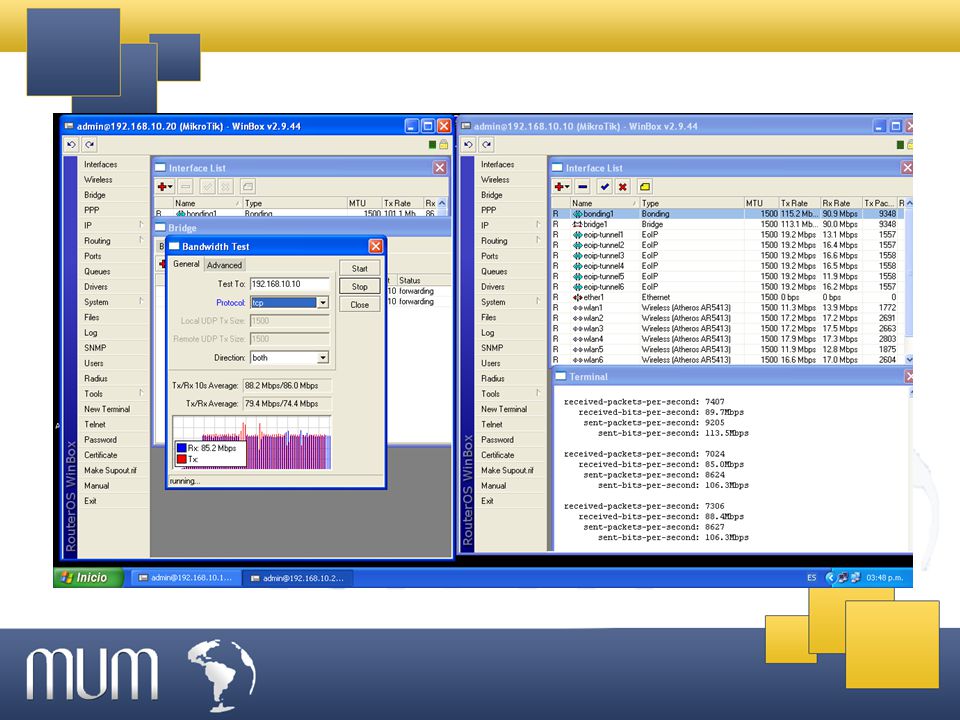This screenshot has height=720, width=960.
Task: Click the wireless icon beside wlan1
Action: (577, 308)
